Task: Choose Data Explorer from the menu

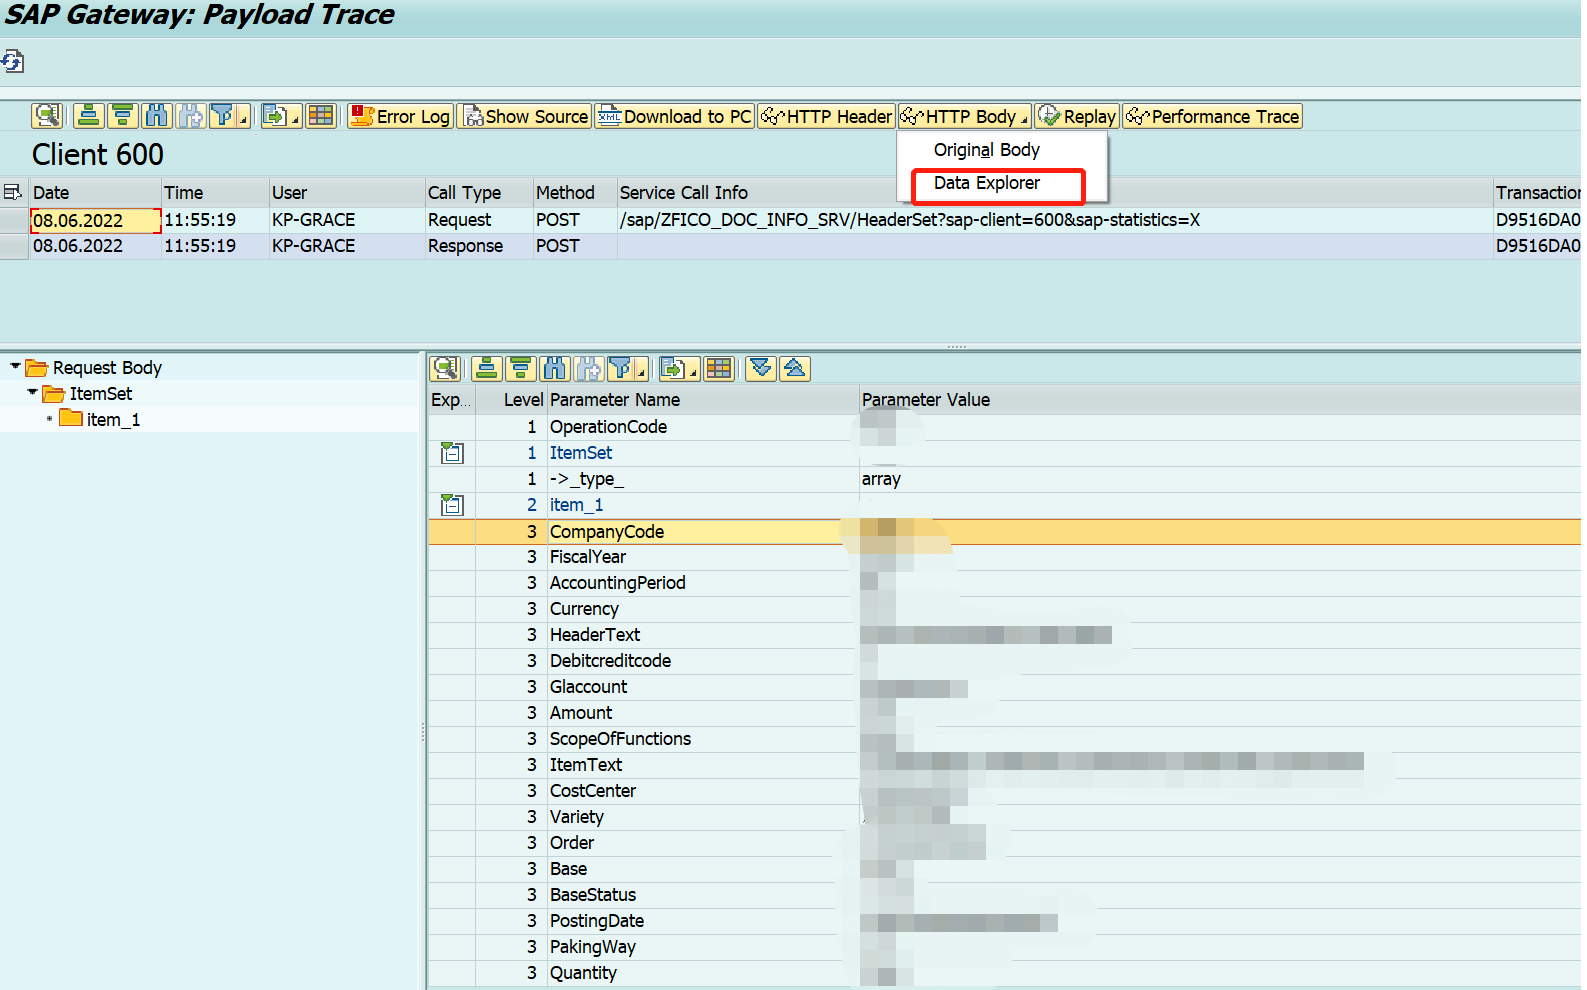Action: [x=987, y=183]
